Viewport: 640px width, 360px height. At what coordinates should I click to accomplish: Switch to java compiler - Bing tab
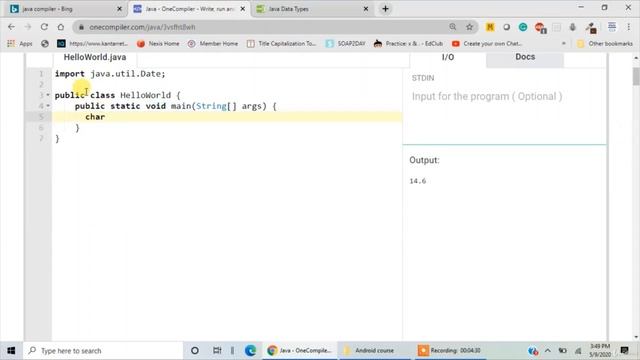pyautogui.click(x=65, y=9)
